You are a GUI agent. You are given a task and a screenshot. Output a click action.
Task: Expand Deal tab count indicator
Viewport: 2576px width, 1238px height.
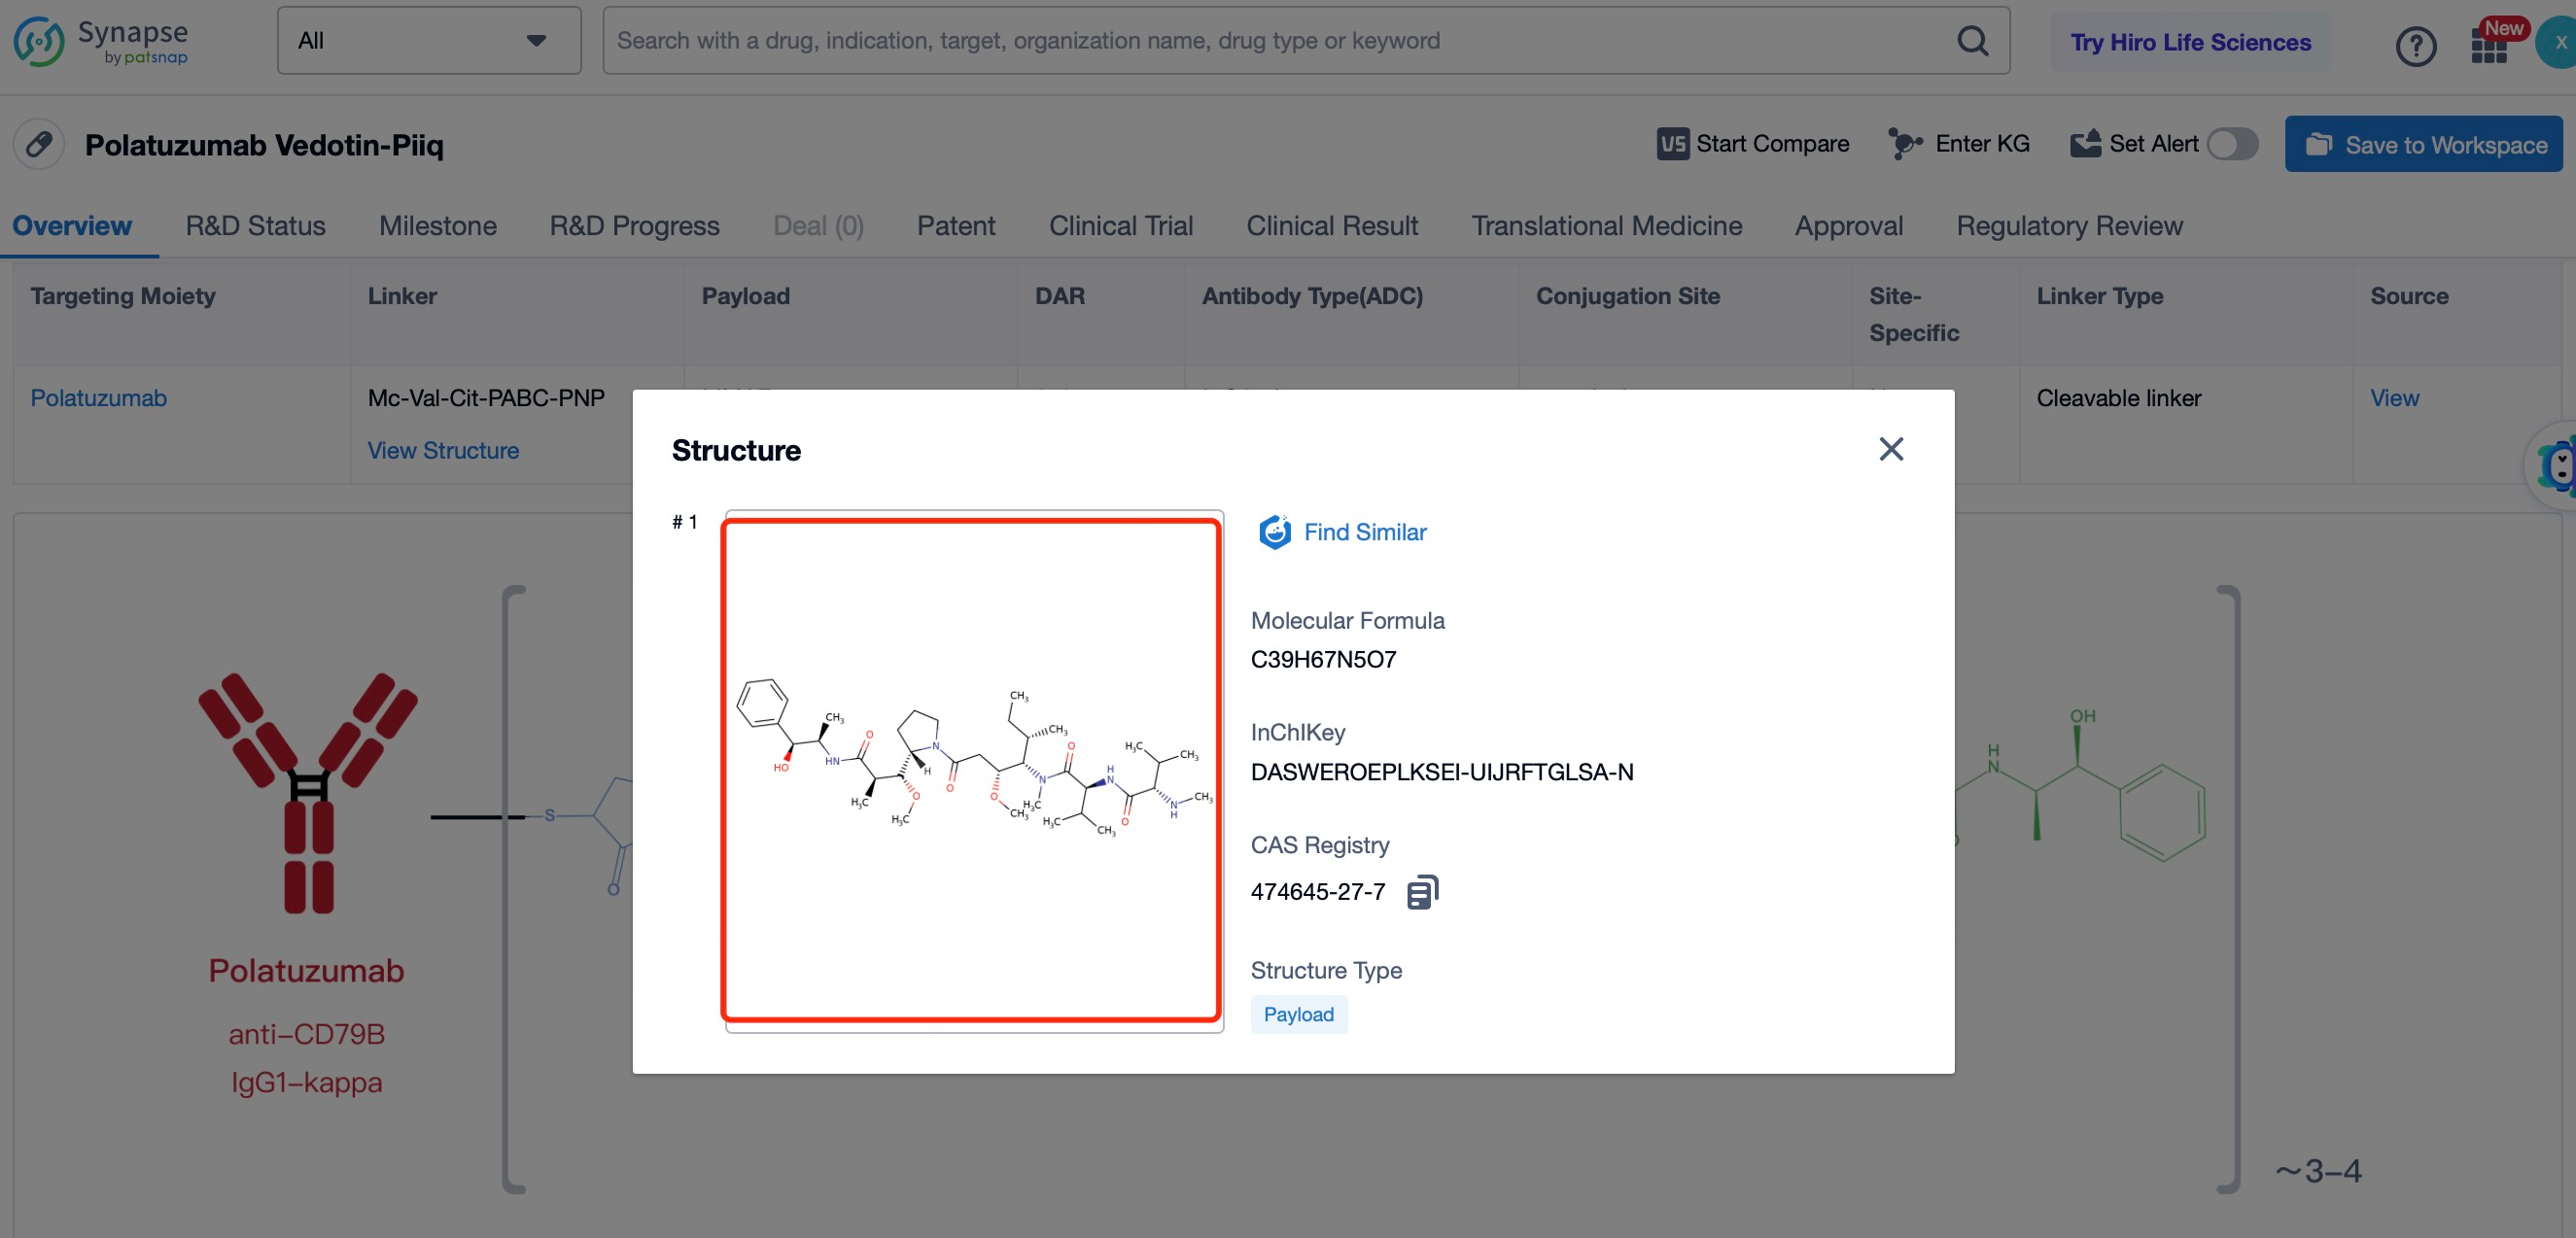coord(818,226)
